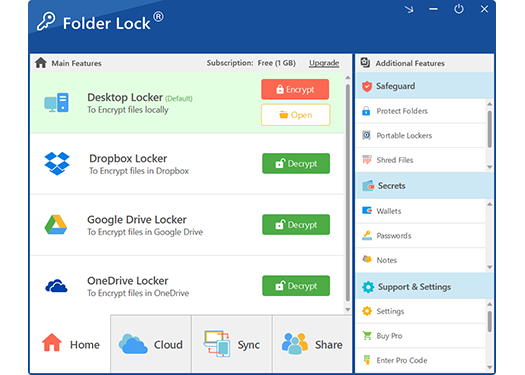Click main list scroll up arrow

[348, 78]
